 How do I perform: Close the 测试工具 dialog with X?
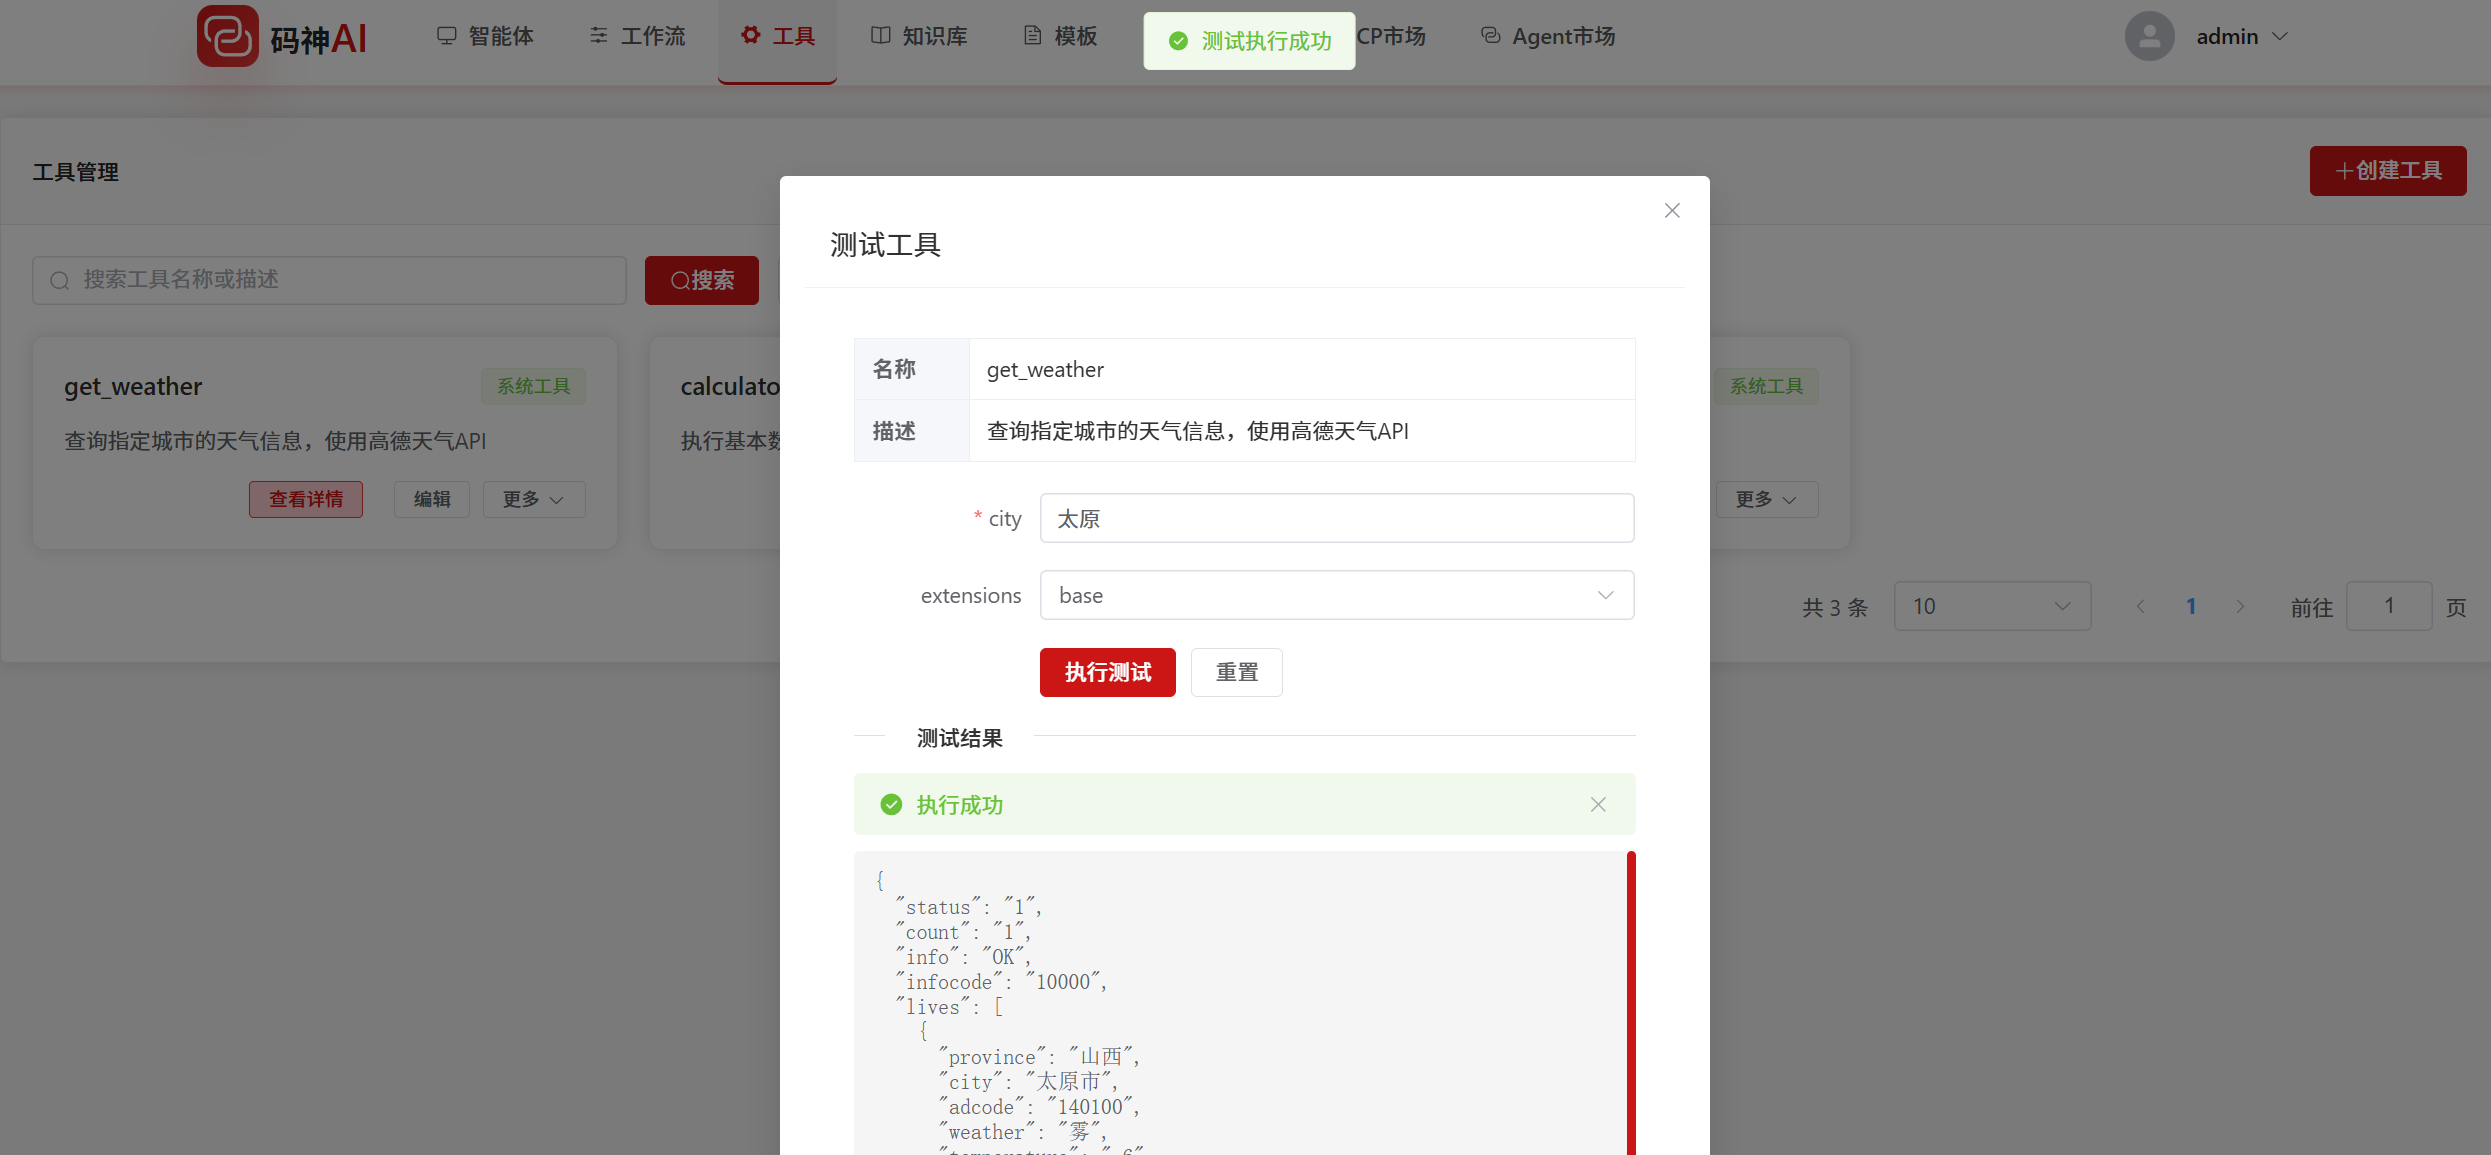click(1672, 211)
